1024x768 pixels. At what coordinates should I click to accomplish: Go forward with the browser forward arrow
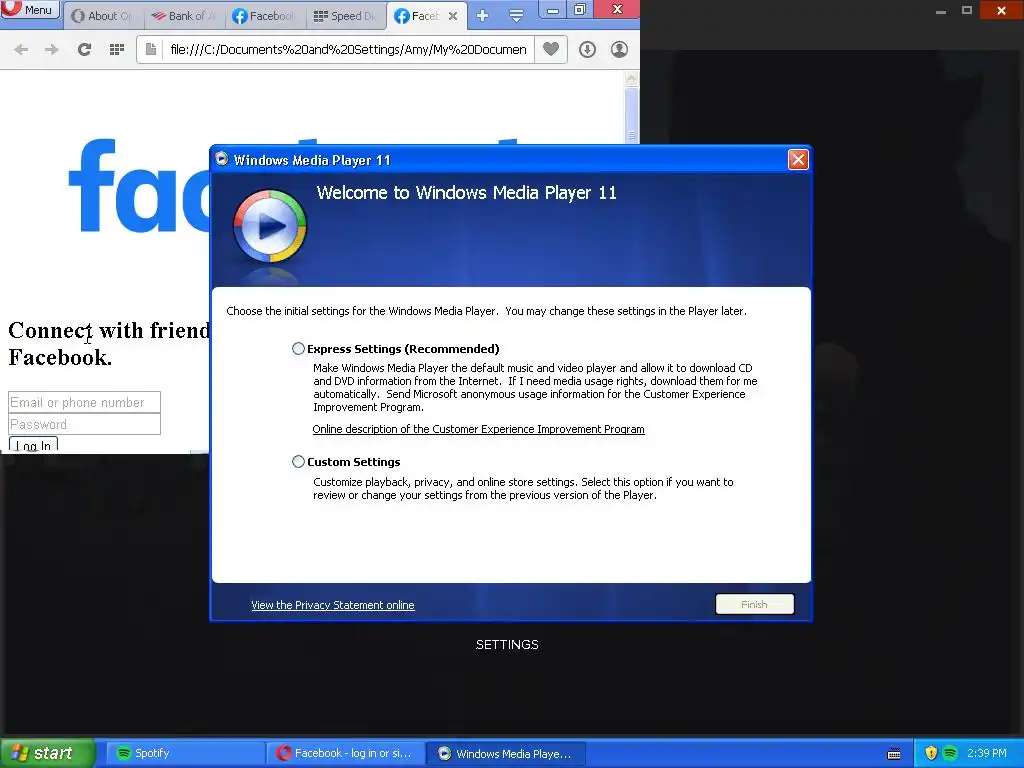click(52, 50)
